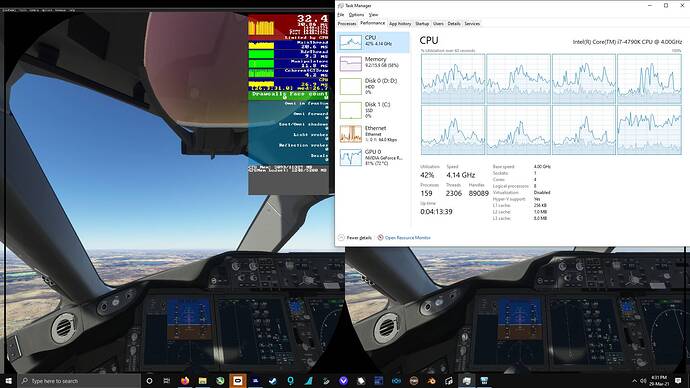Open the Task Manager taskbar button
The width and height of the screenshot is (690, 388).
466,381
